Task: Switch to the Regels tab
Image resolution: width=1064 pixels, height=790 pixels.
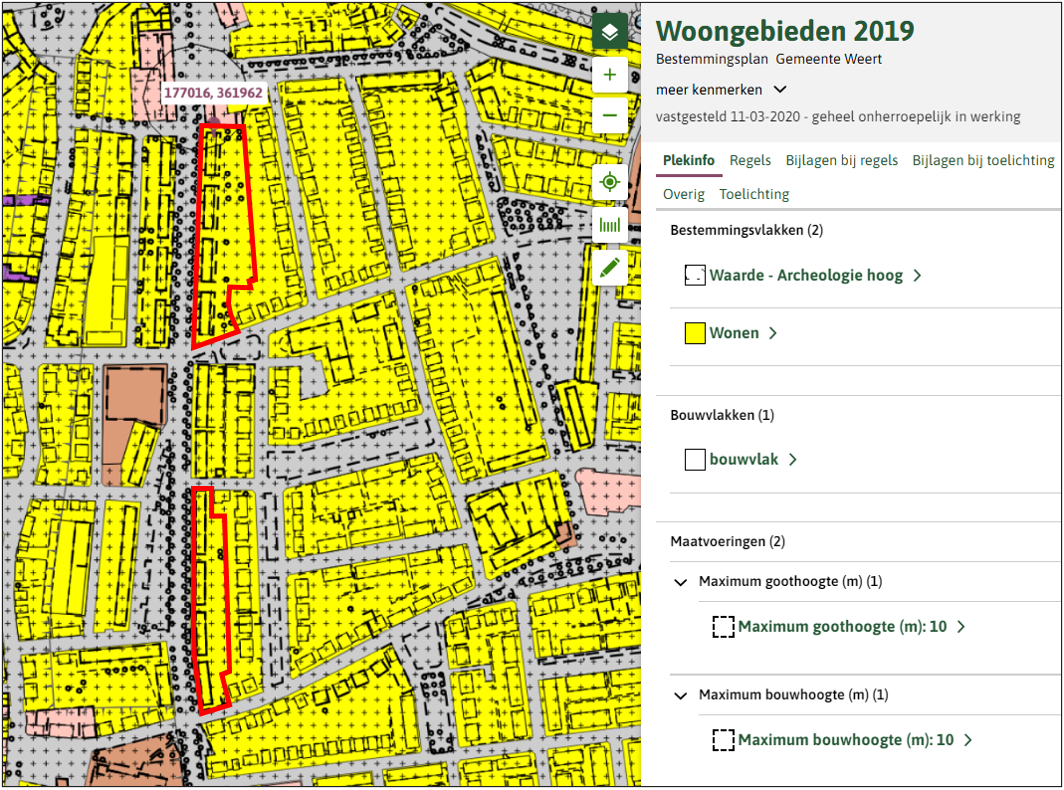Action: pos(750,160)
